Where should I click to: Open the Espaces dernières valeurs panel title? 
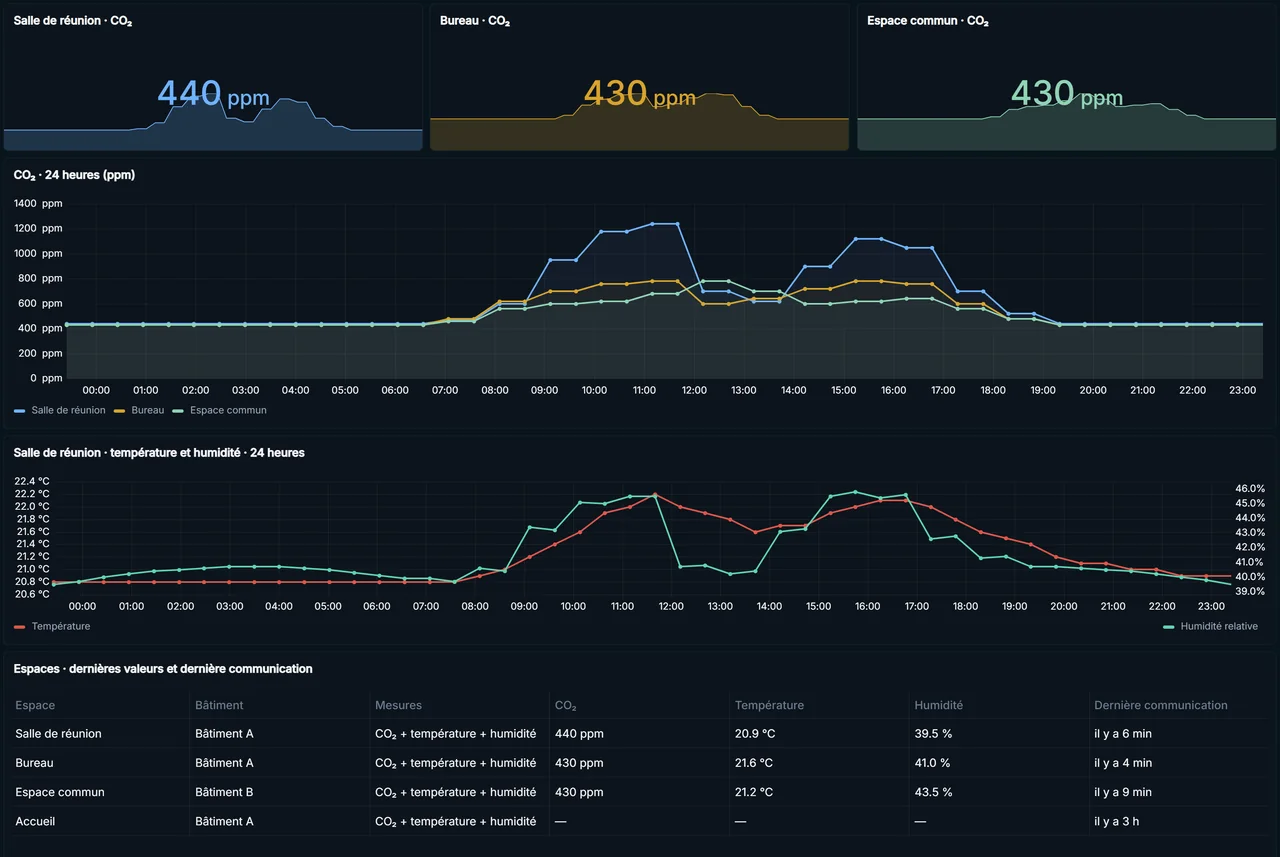tap(163, 669)
